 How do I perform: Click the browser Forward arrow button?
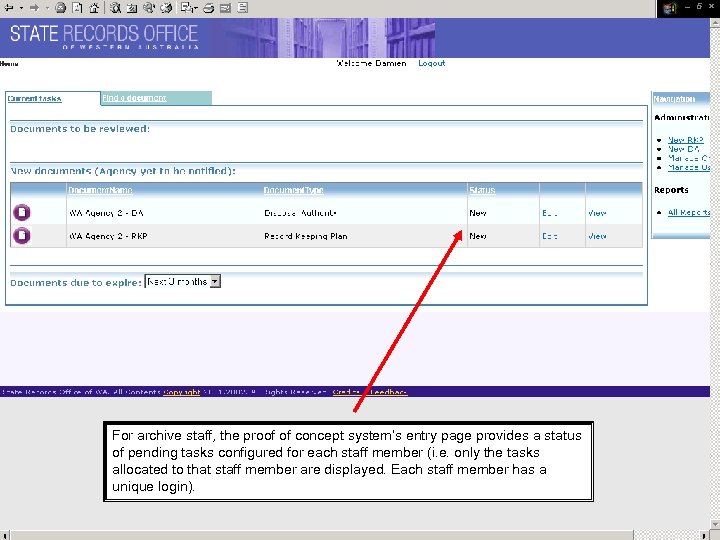click(x=34, y=8)
